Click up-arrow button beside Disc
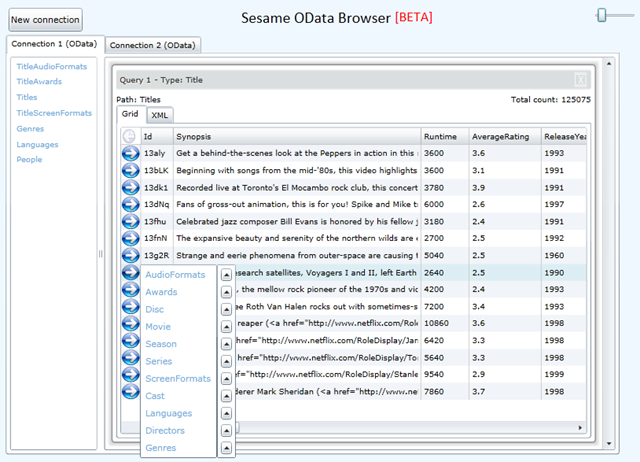This screenshot has width=640, height=462. [x=227, y=310]
